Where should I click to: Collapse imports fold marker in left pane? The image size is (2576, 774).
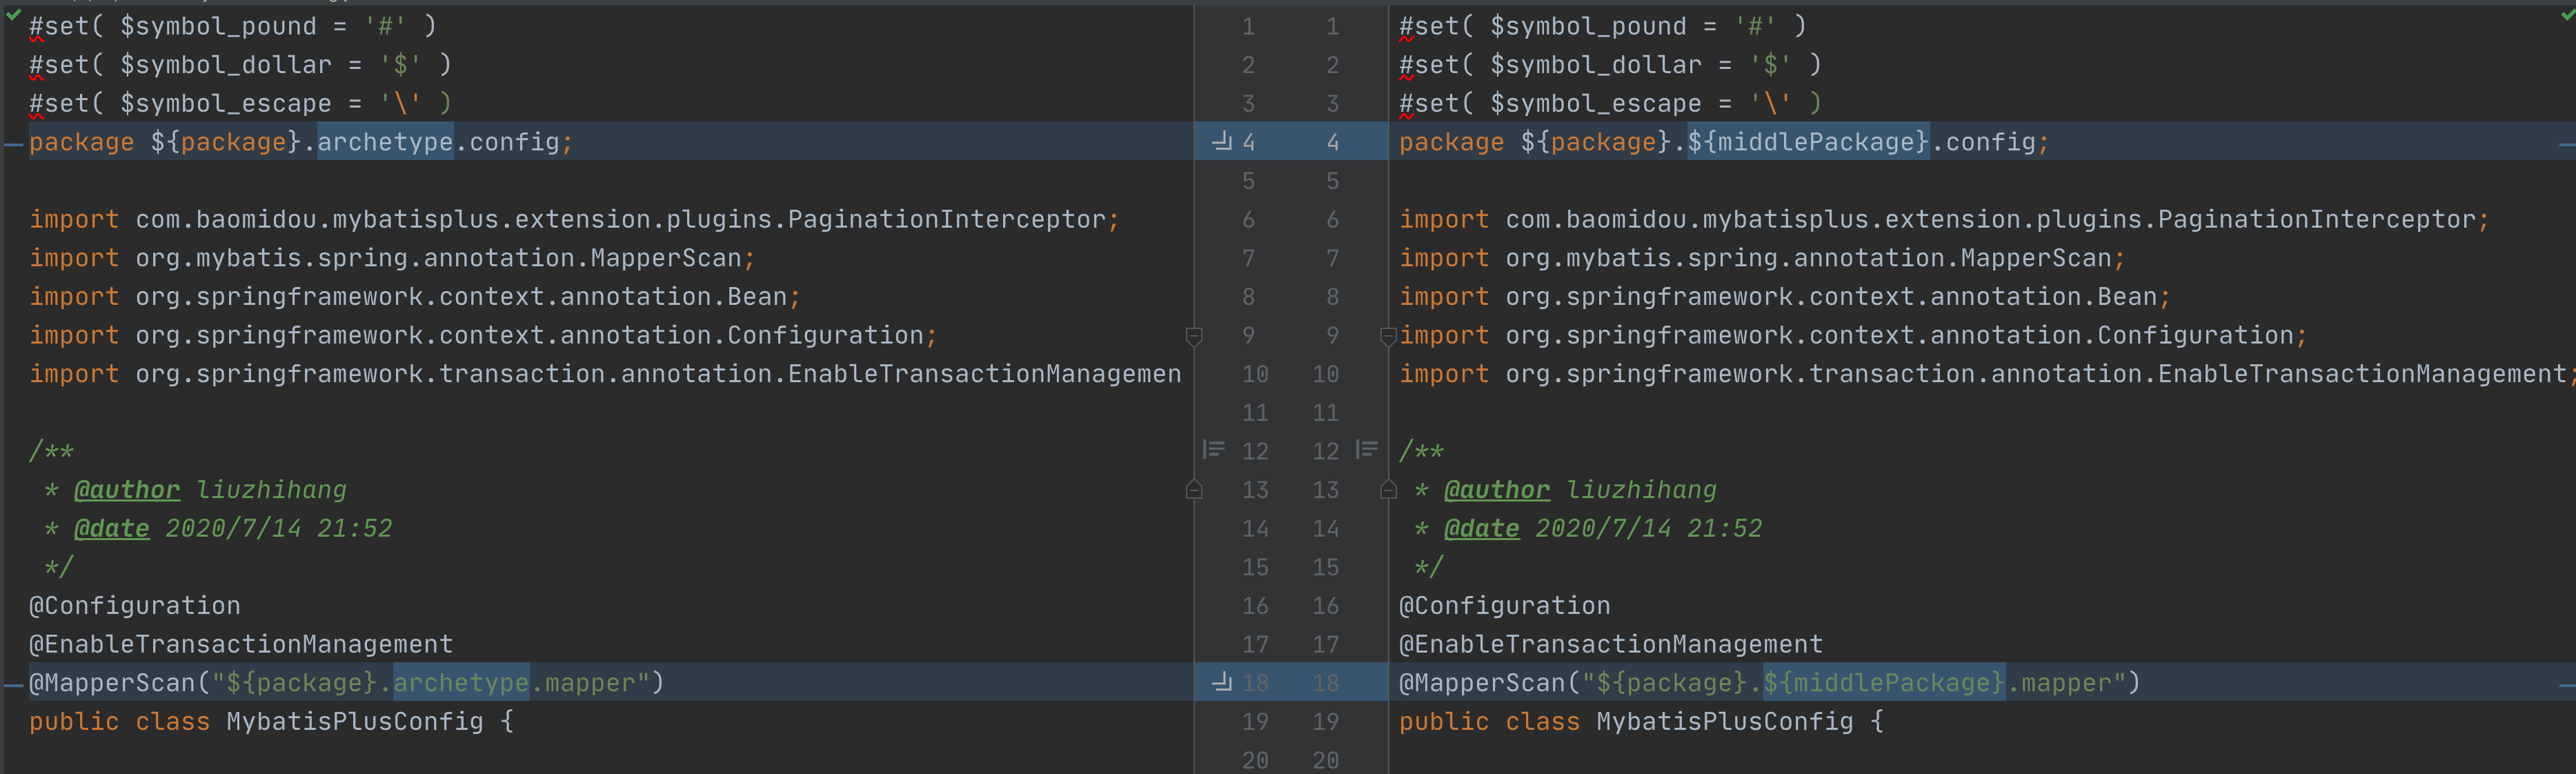(x=1193, y=336)
